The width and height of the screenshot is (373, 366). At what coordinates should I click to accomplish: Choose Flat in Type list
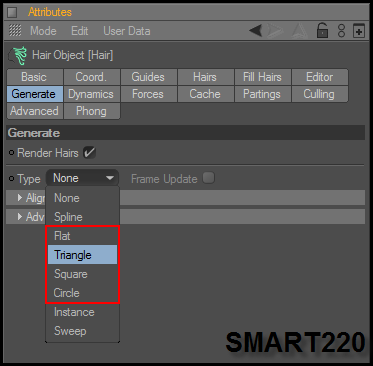[x=82, y=236]
